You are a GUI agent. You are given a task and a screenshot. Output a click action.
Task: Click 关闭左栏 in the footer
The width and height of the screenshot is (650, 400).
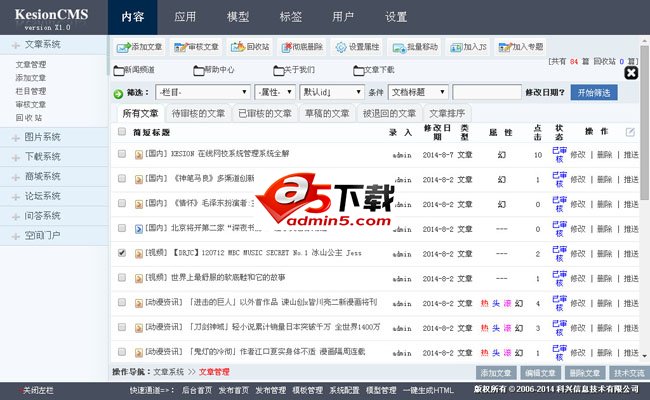click(x=38, y=390)
